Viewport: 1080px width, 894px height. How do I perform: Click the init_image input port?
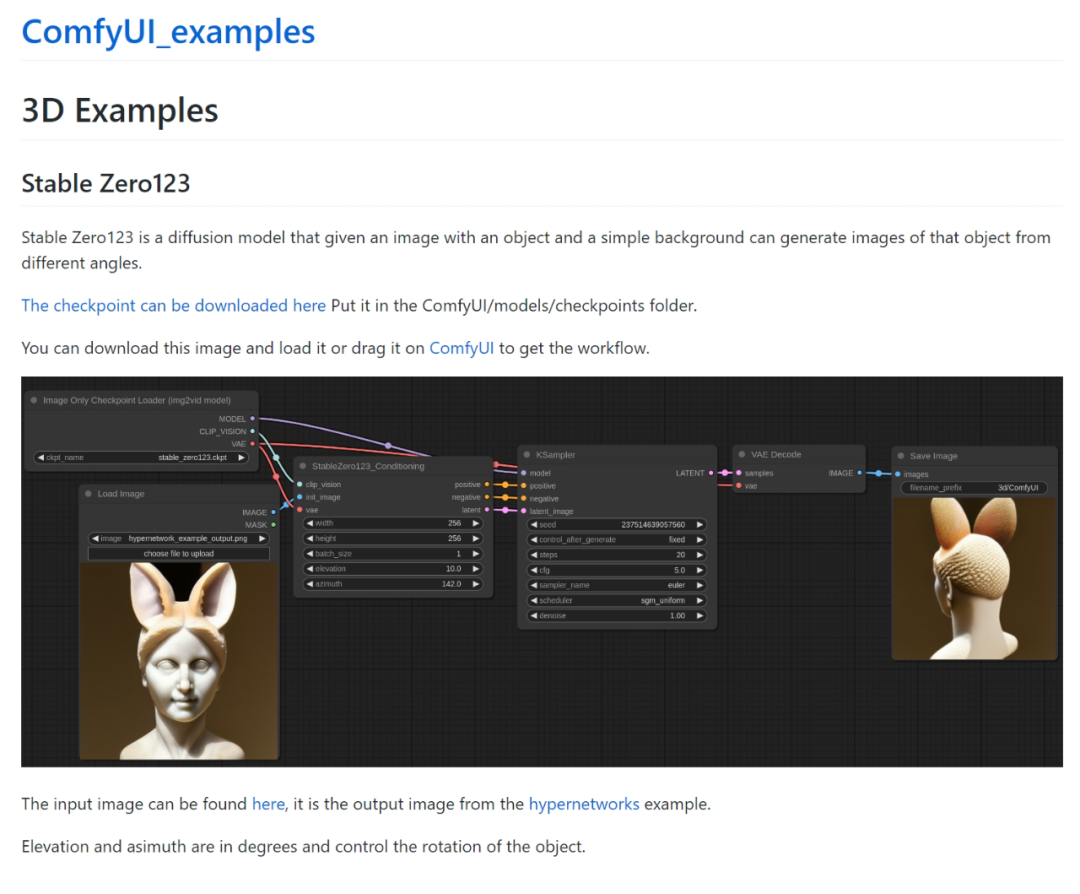[300, 497]
